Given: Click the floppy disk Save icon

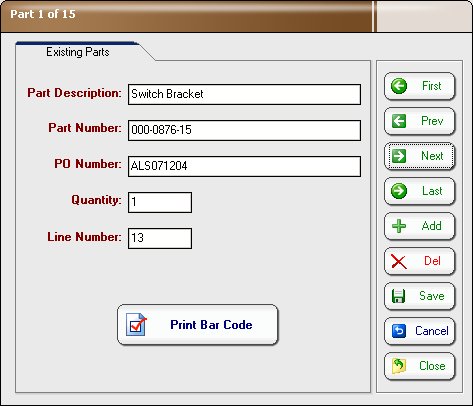Looking at the screenshot, I should (398, 296).
